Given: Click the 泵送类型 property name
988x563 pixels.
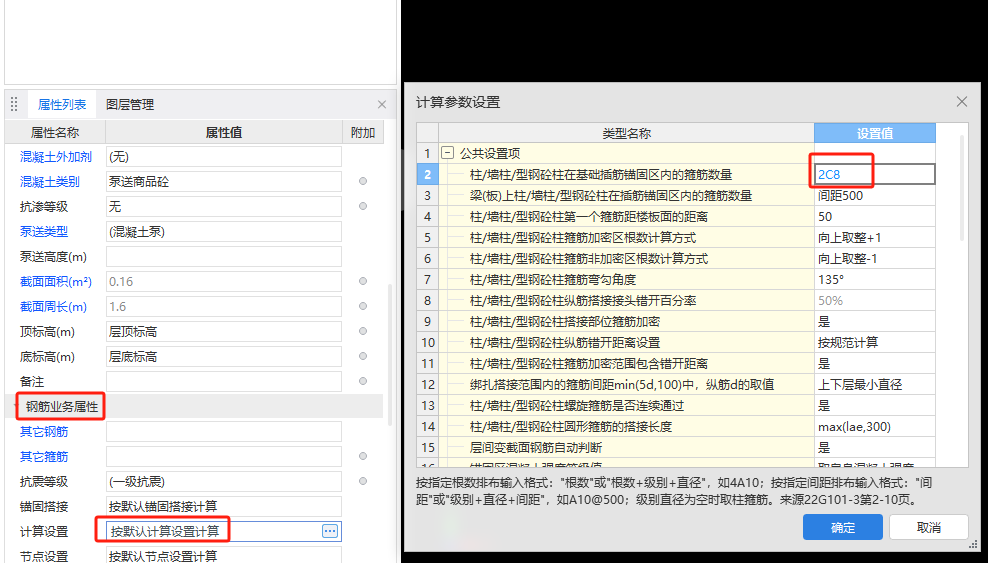Looking at the screenshot, I should pyautogui.click(x=44, y=232).
